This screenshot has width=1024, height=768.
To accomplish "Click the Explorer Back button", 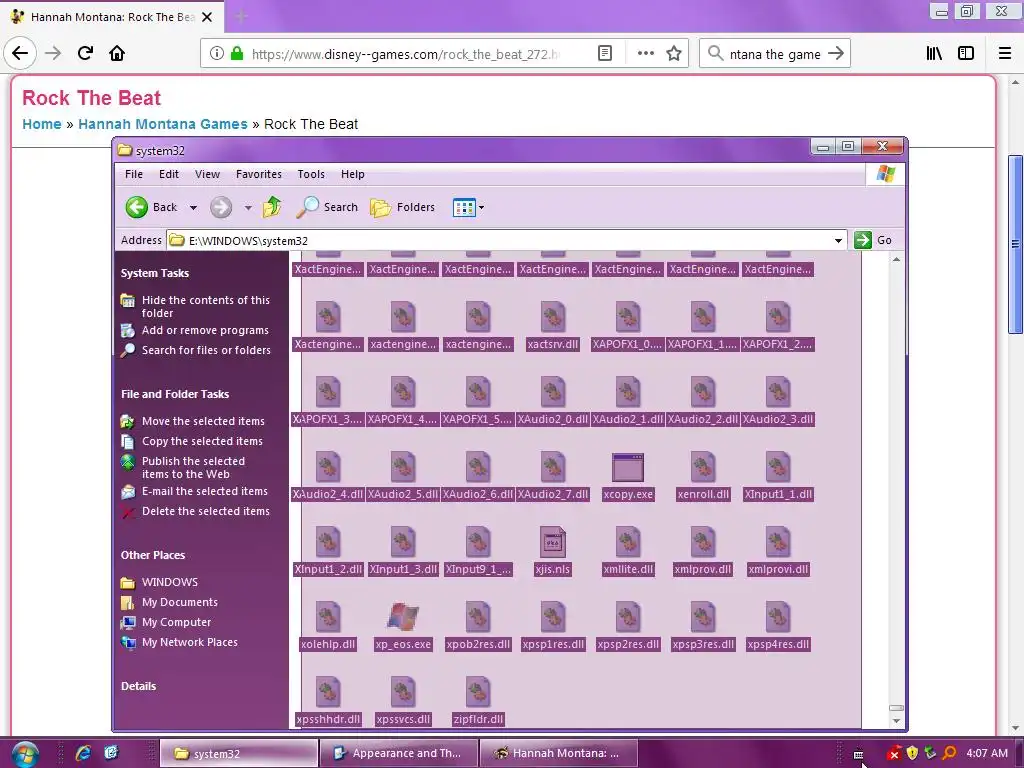I will pyautogui.click(x=152, y=207).
